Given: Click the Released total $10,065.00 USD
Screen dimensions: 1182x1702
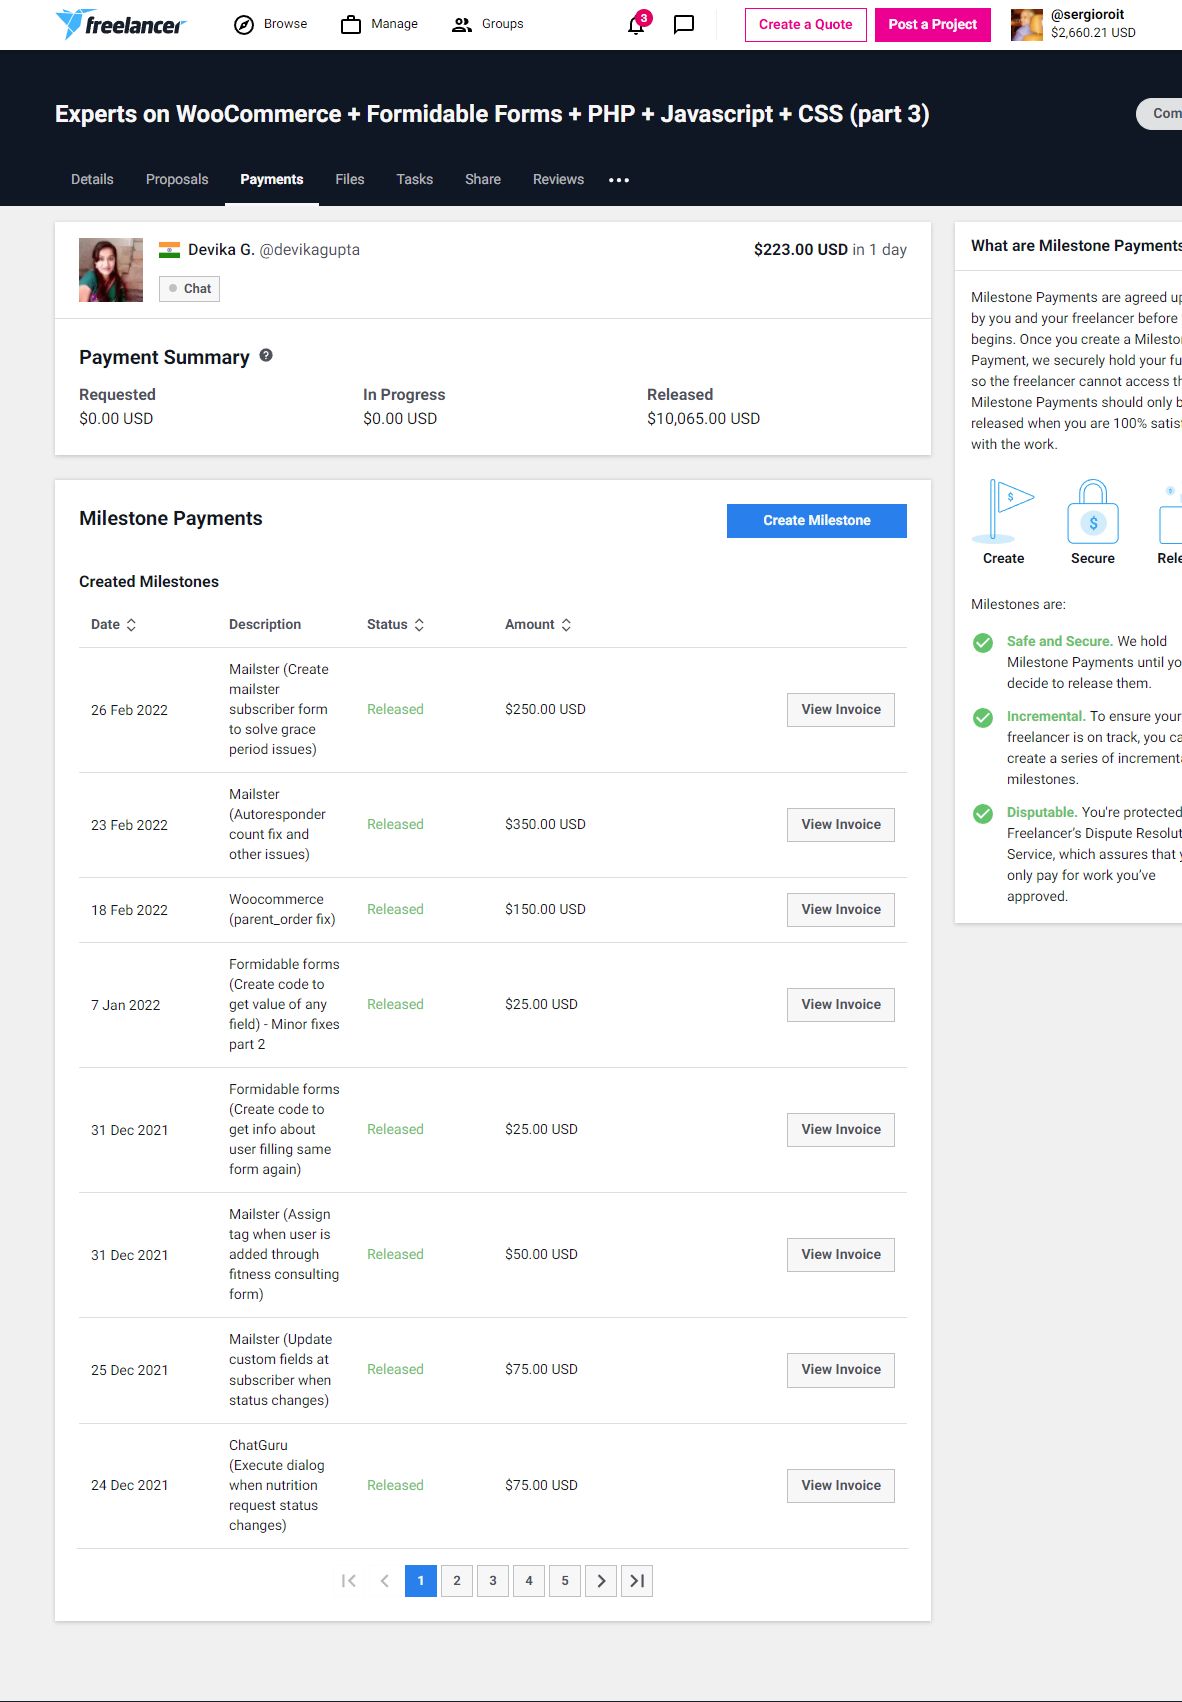Looking at the screenshot, I should [x=703, y=419].
